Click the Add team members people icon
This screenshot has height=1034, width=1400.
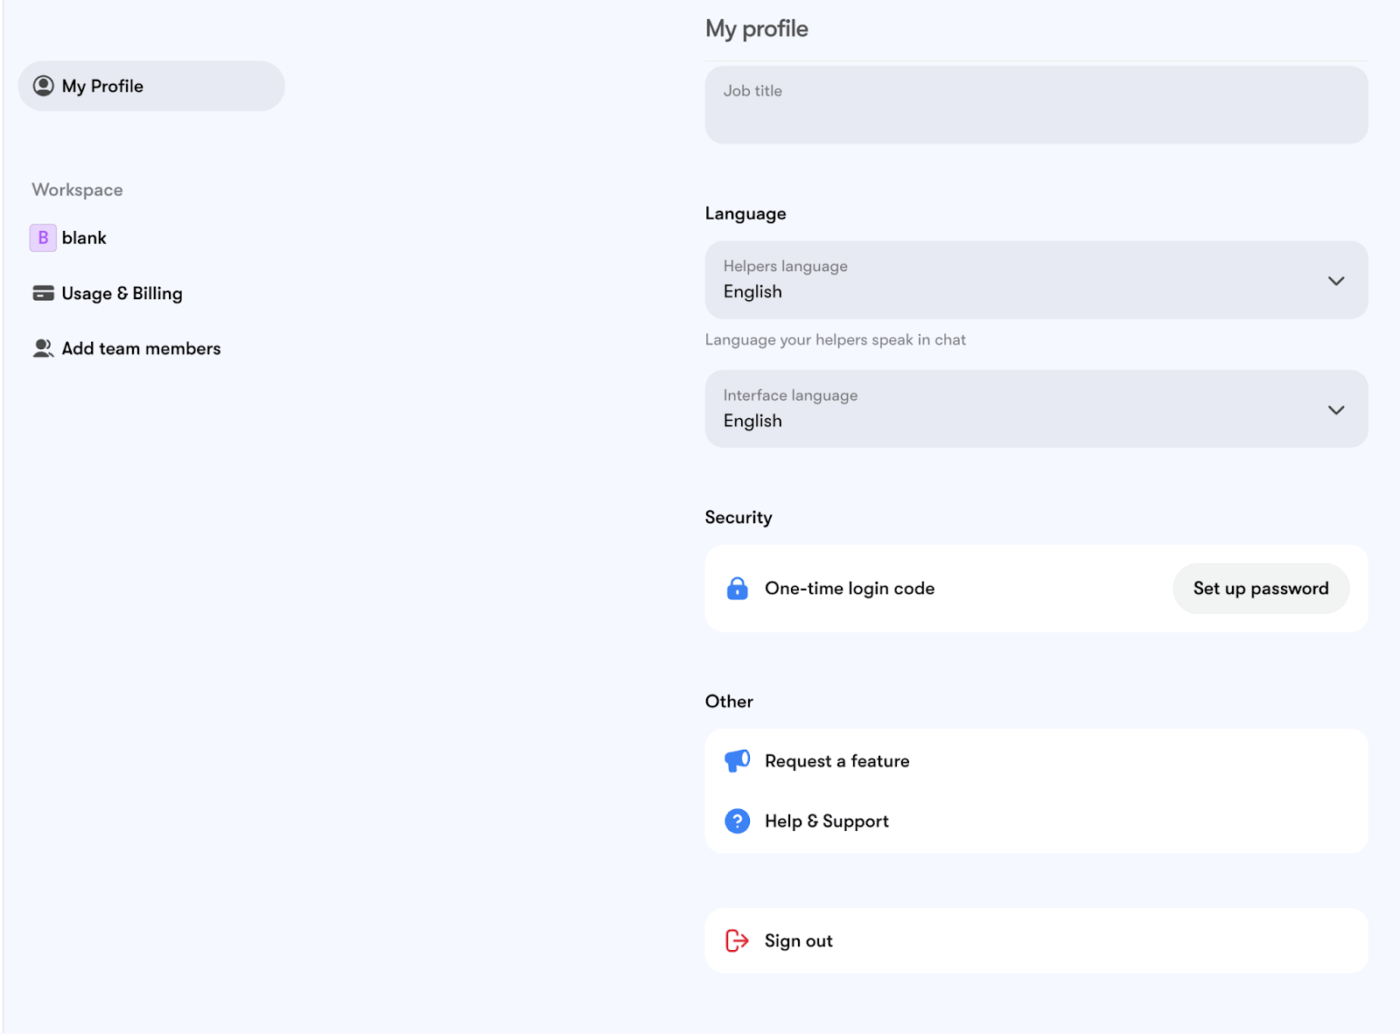tap(43, 348)
